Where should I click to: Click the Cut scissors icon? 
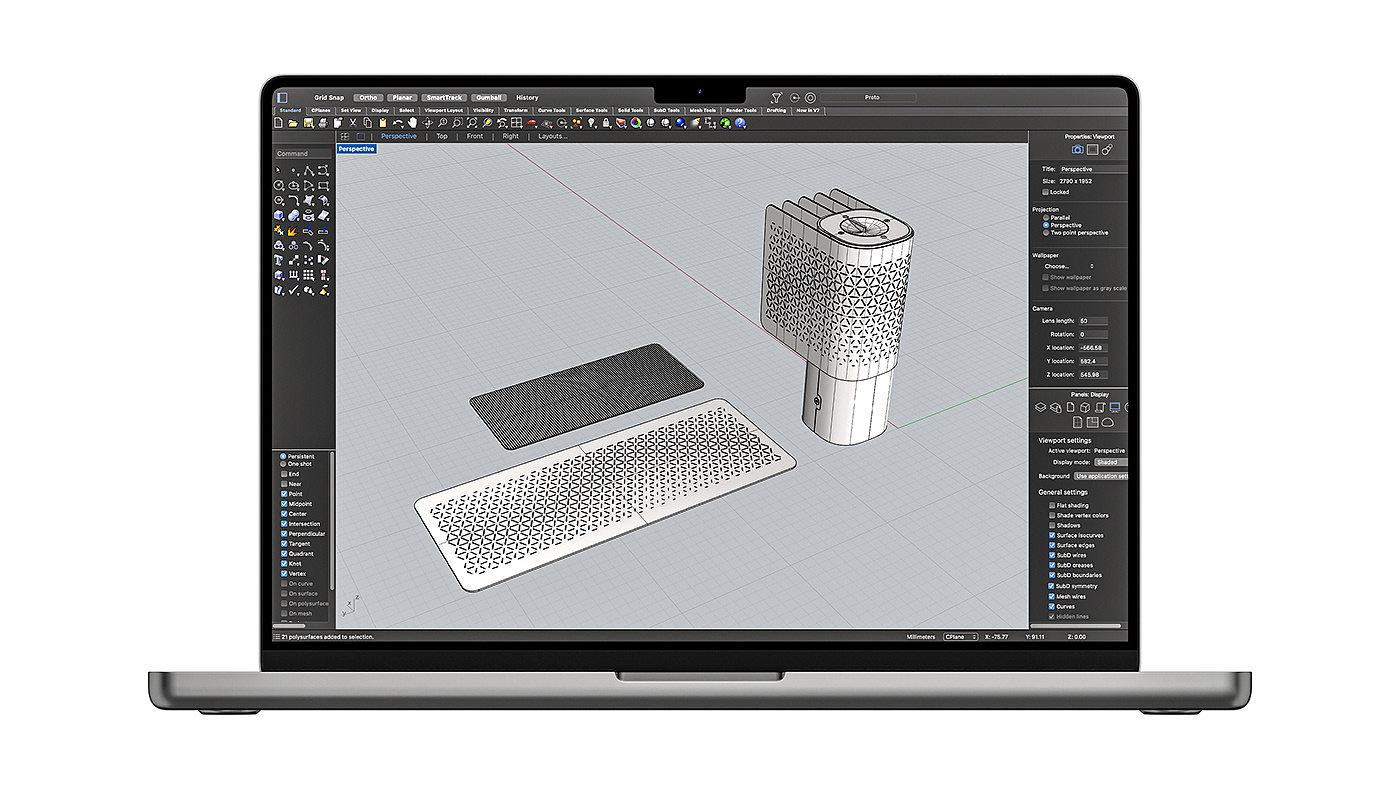(353, 122)
